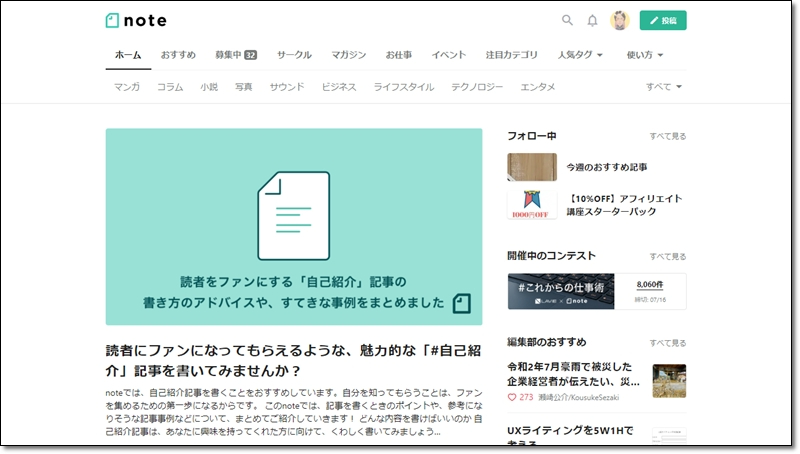
Task: Open the 今週のおすすめ記事 thumbnail image
Action: (x=531, y=167)
